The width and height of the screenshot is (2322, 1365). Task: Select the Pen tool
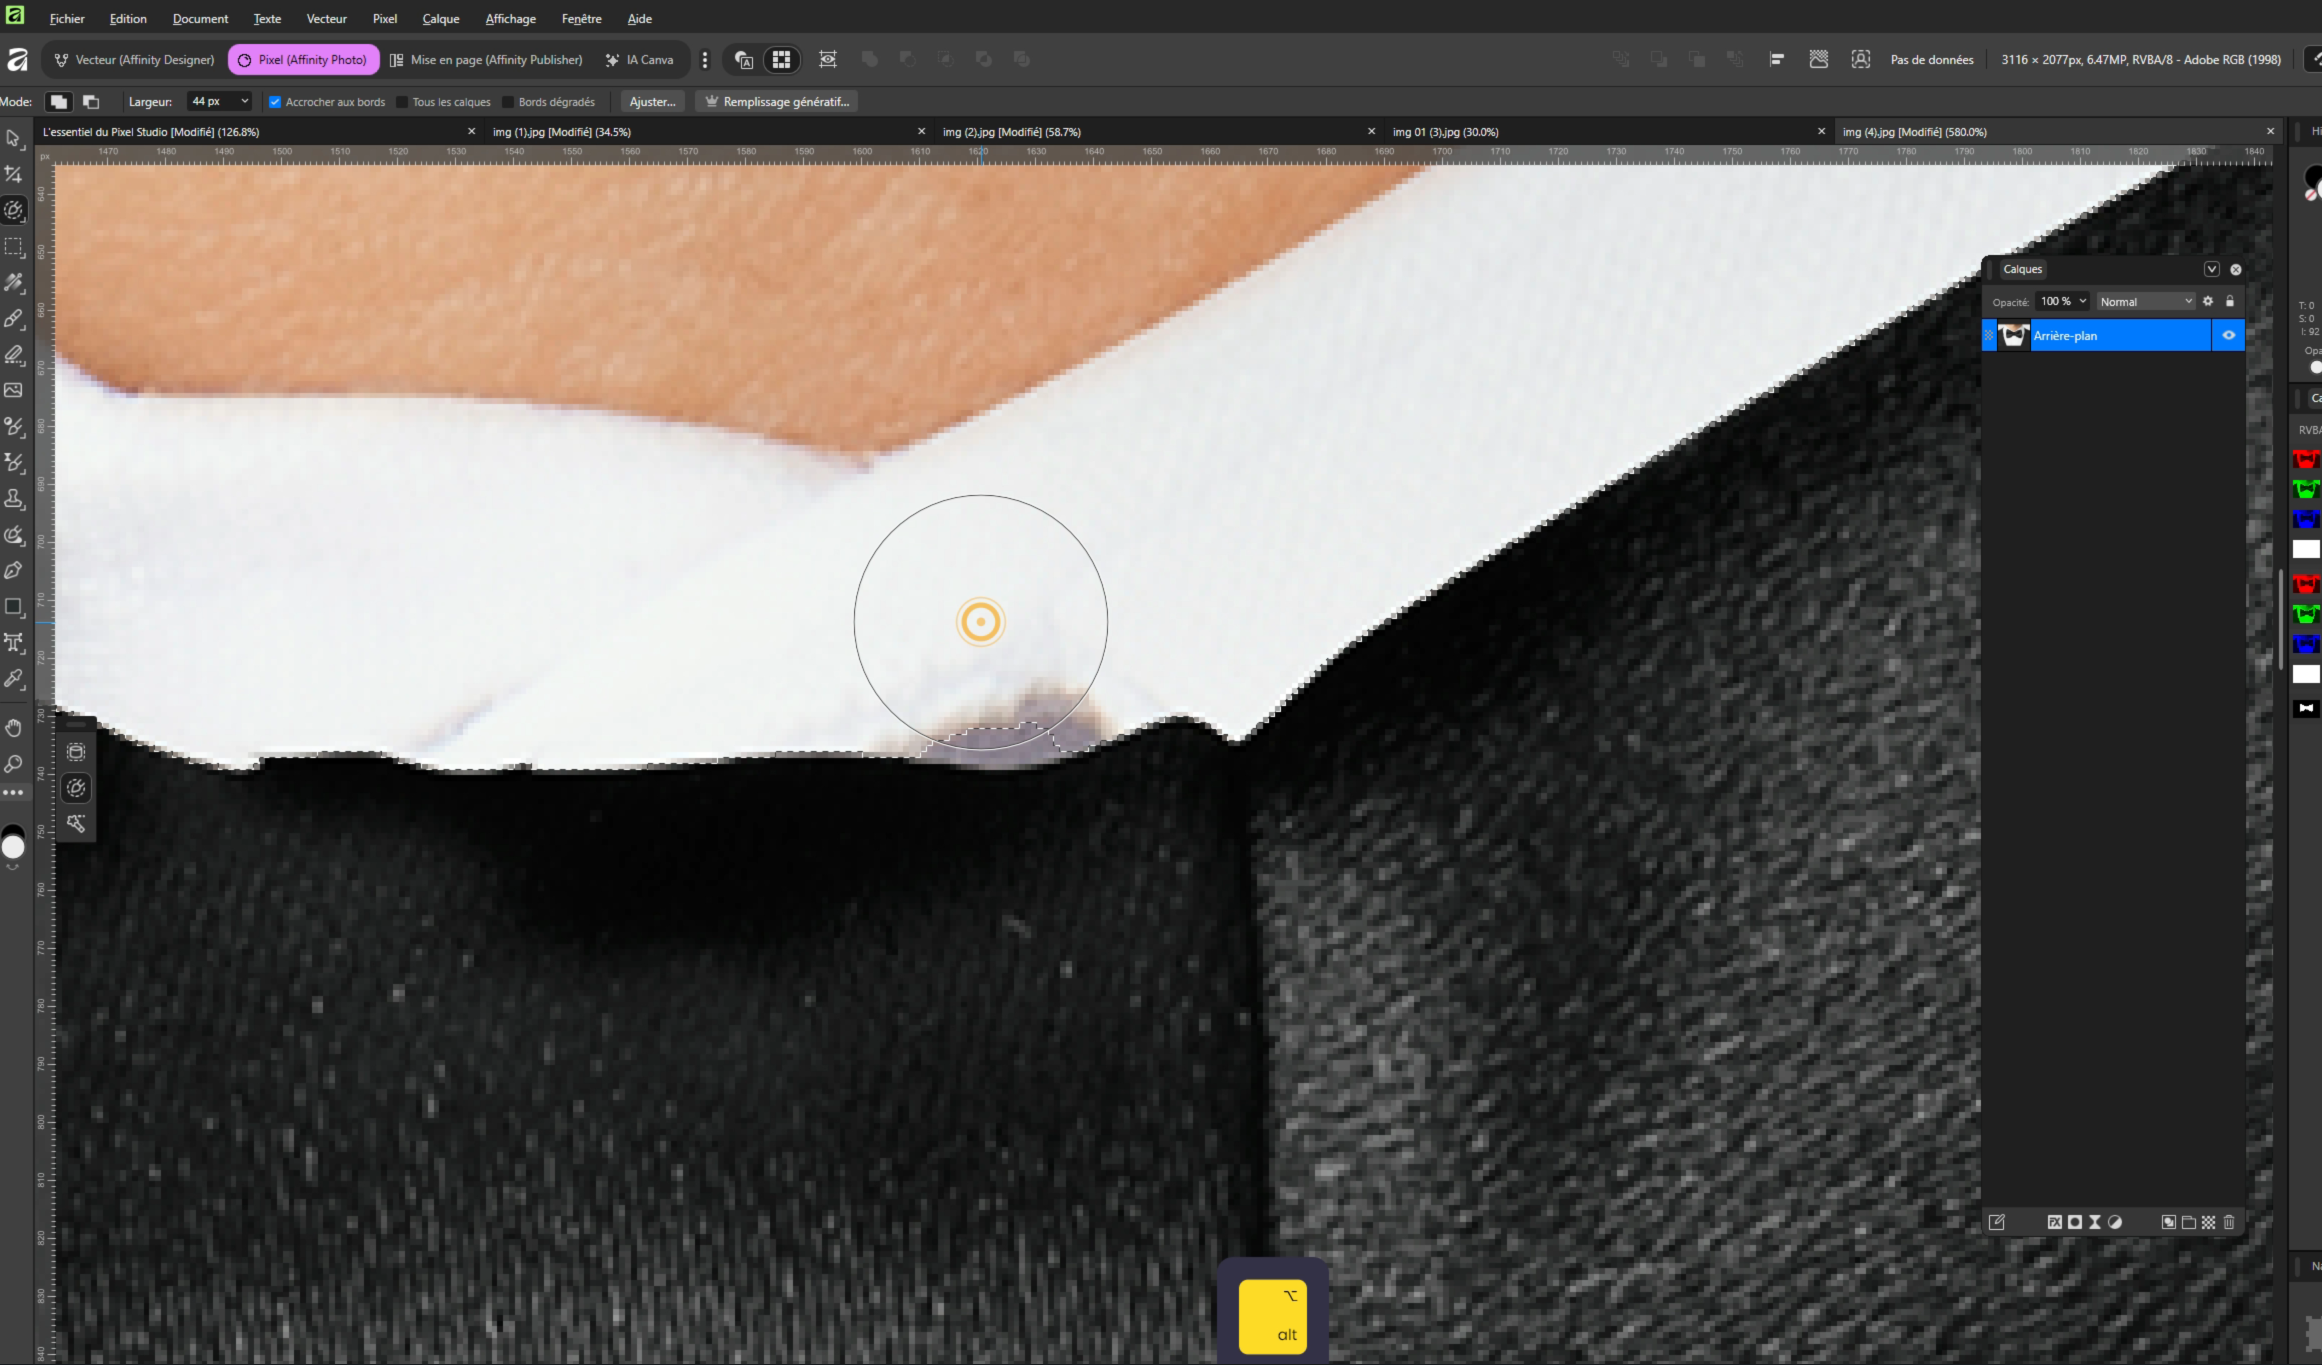14,570
